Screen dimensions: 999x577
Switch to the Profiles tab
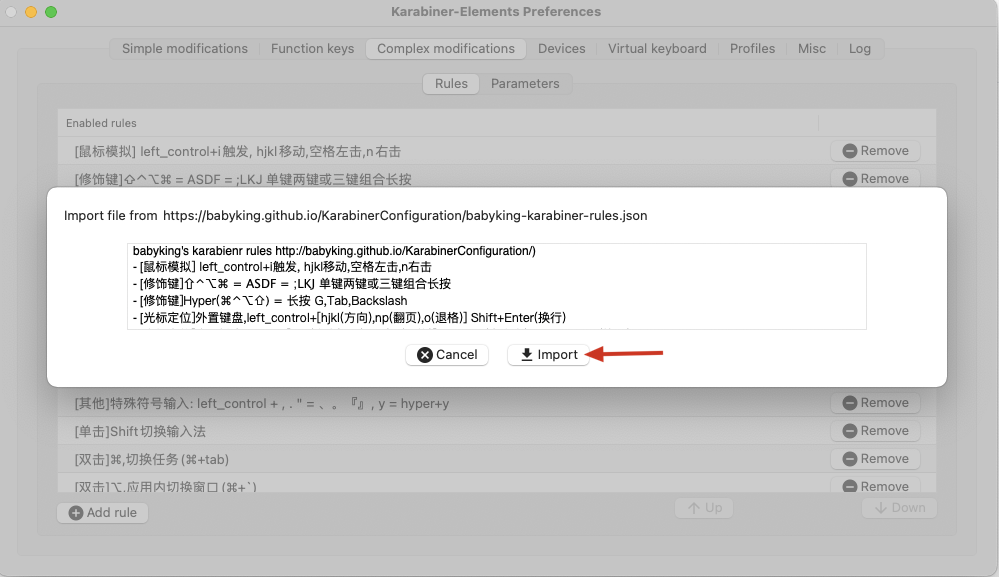pos(752,48)
